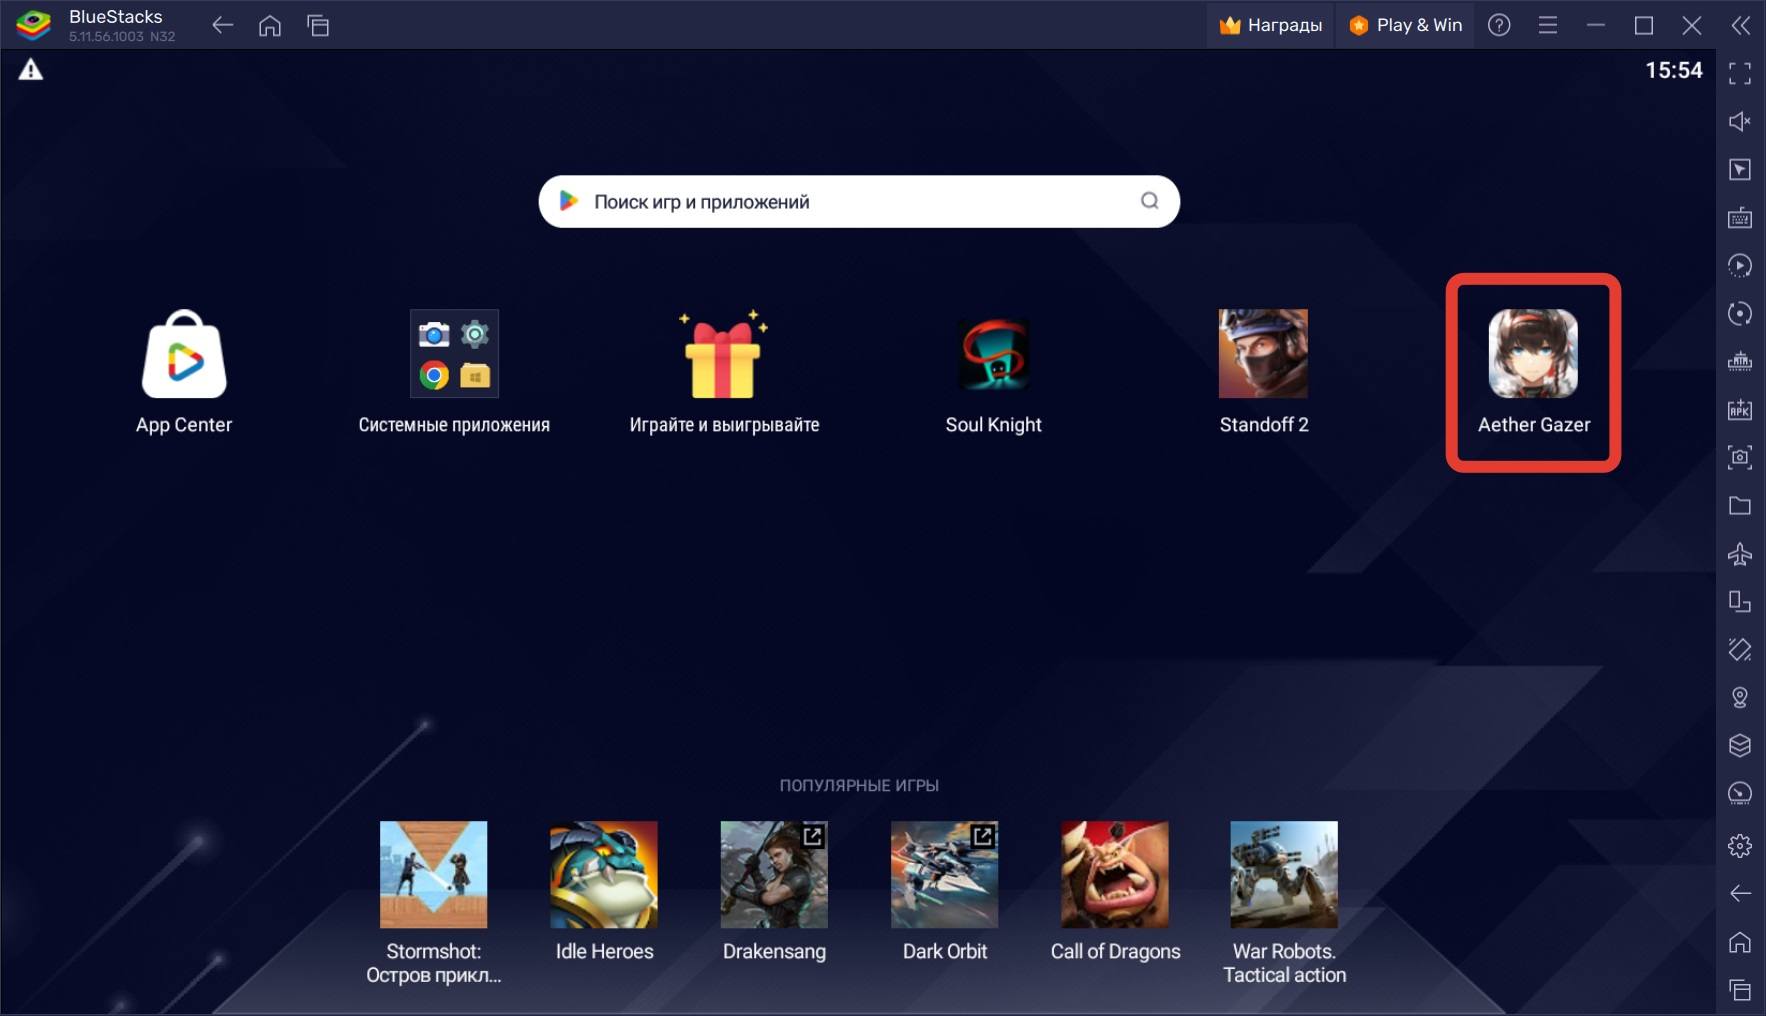The width and height of the screenshot is (1766, 1016).
Task: Open the media folder icon in sidebar
Action: click(1740, 505)
